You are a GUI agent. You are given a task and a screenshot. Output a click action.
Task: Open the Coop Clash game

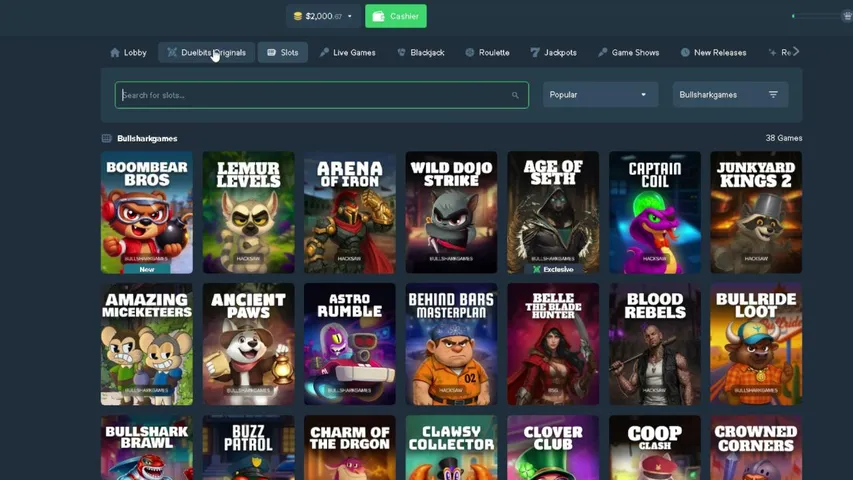point(655,448)
